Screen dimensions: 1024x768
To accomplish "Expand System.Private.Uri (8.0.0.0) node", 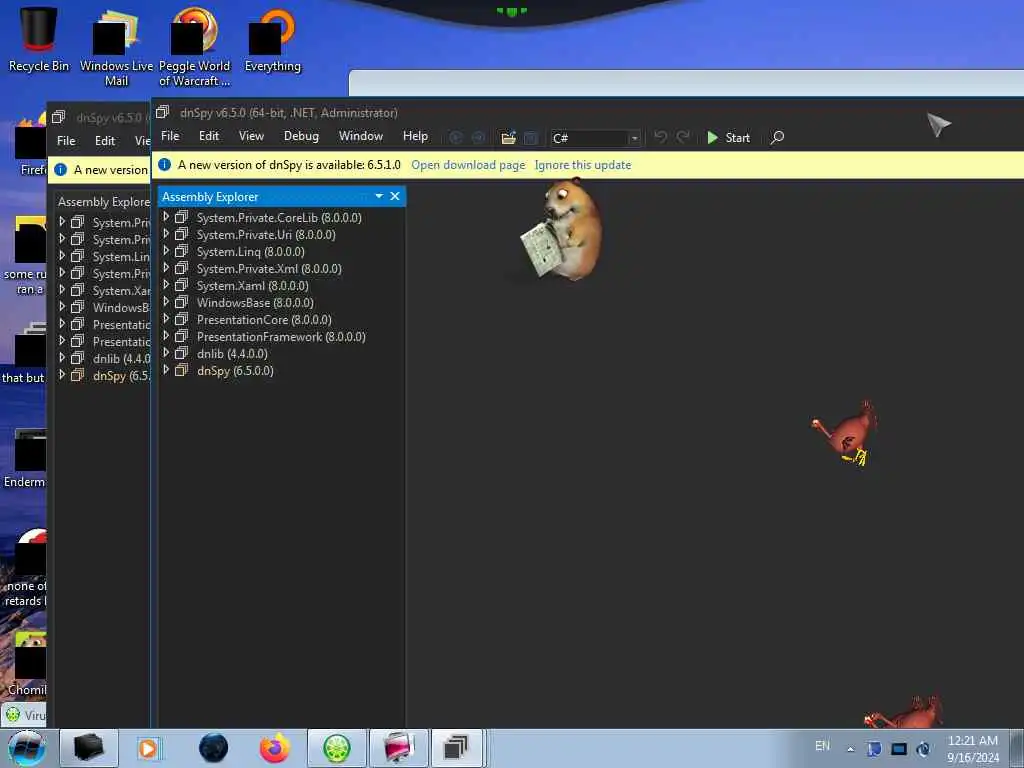I will point(166,234).
